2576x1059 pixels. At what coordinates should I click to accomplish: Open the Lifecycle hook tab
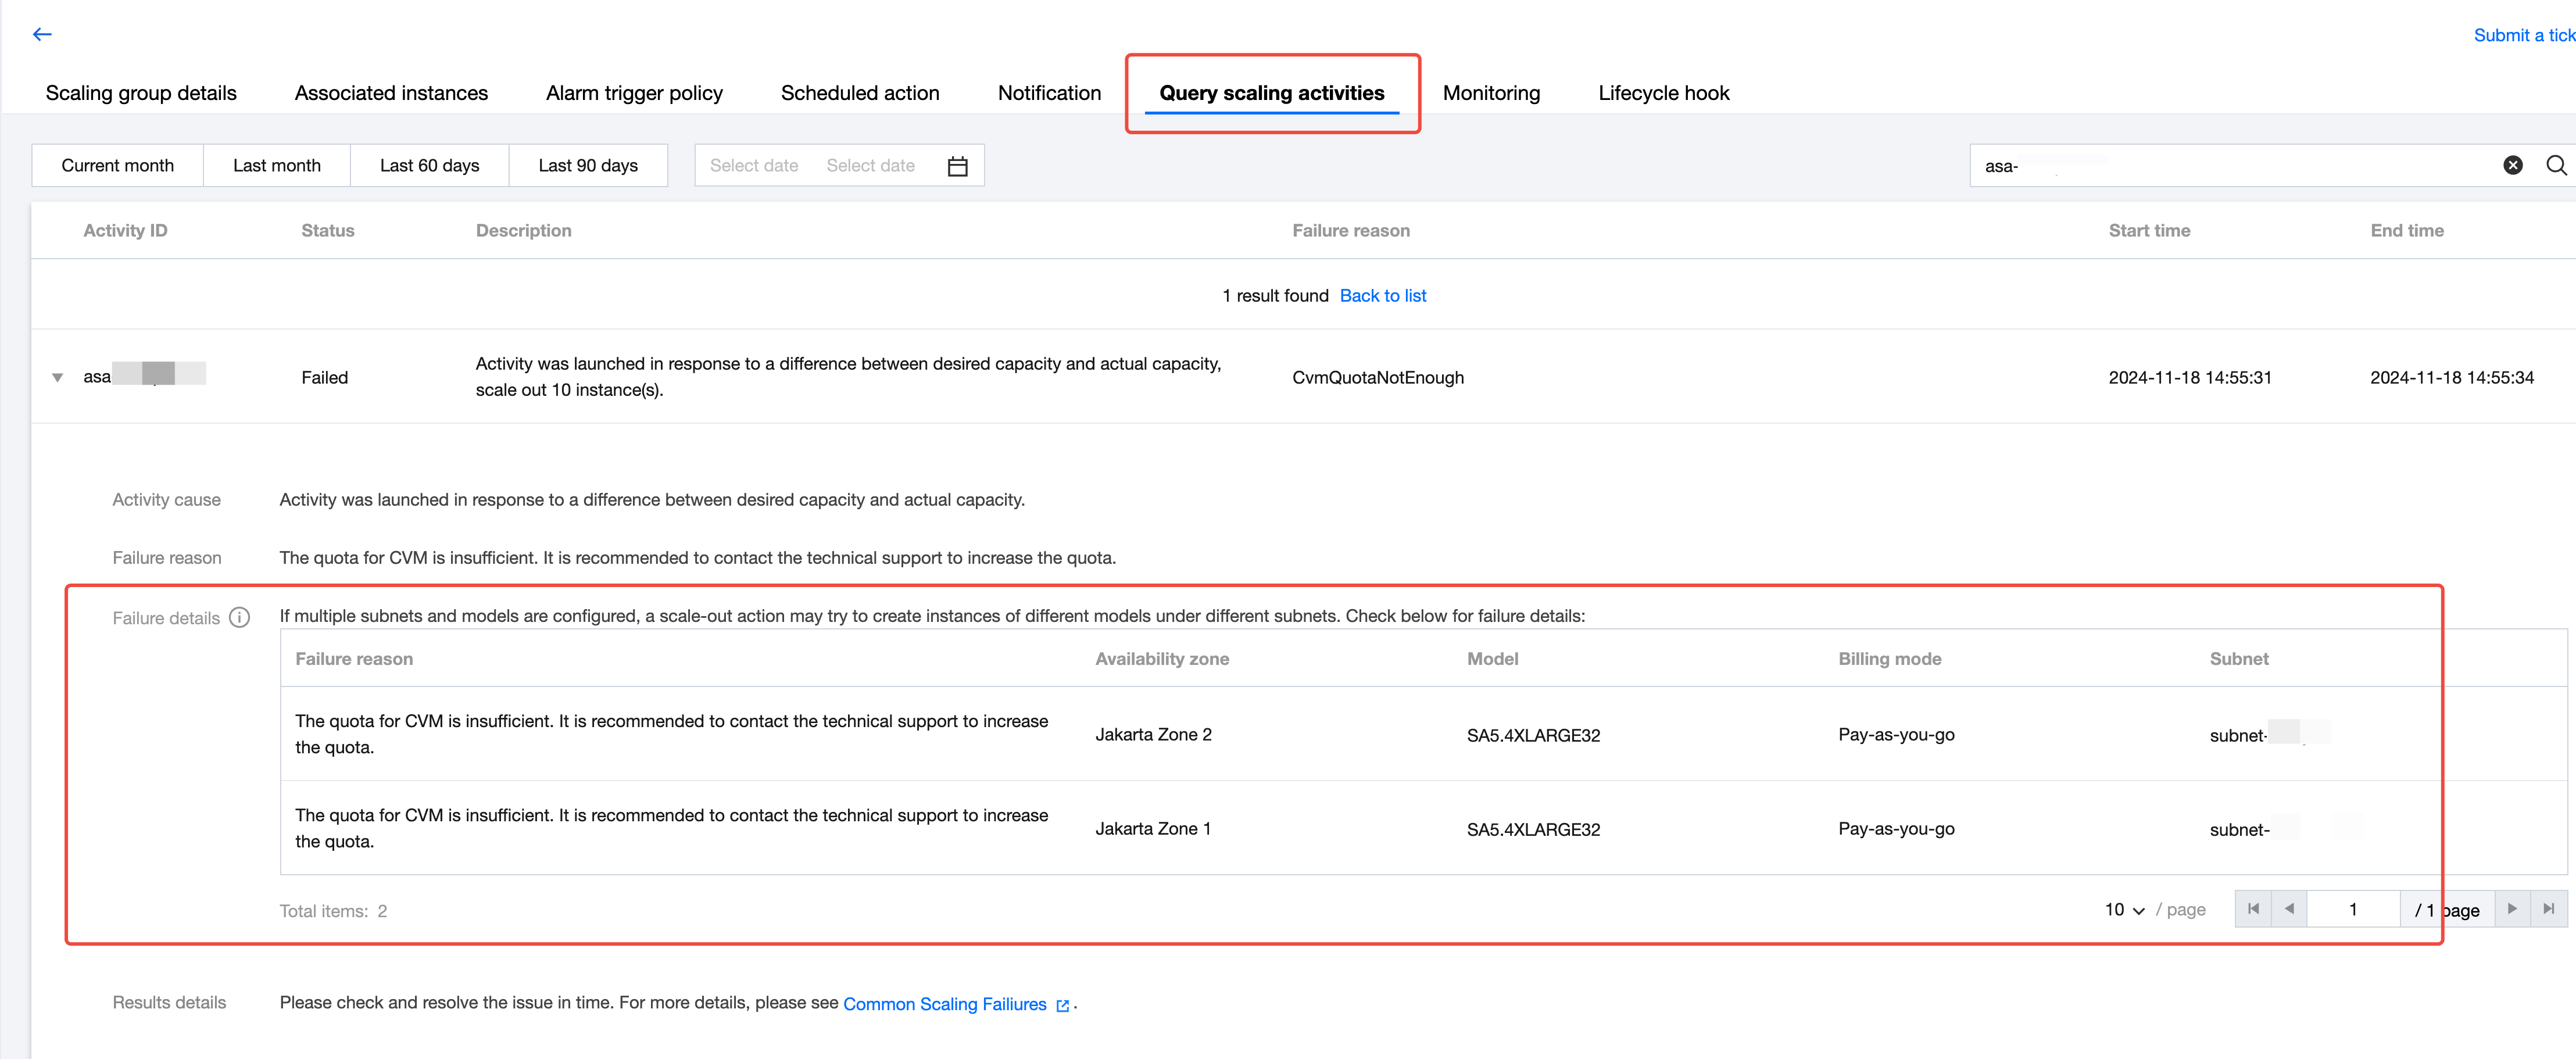1663,93
